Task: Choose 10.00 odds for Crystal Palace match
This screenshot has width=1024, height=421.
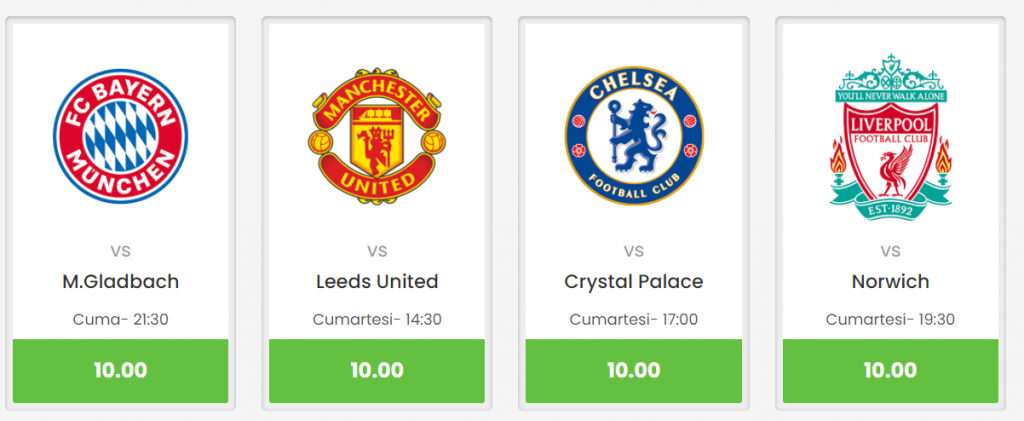Action: [633, 371]
